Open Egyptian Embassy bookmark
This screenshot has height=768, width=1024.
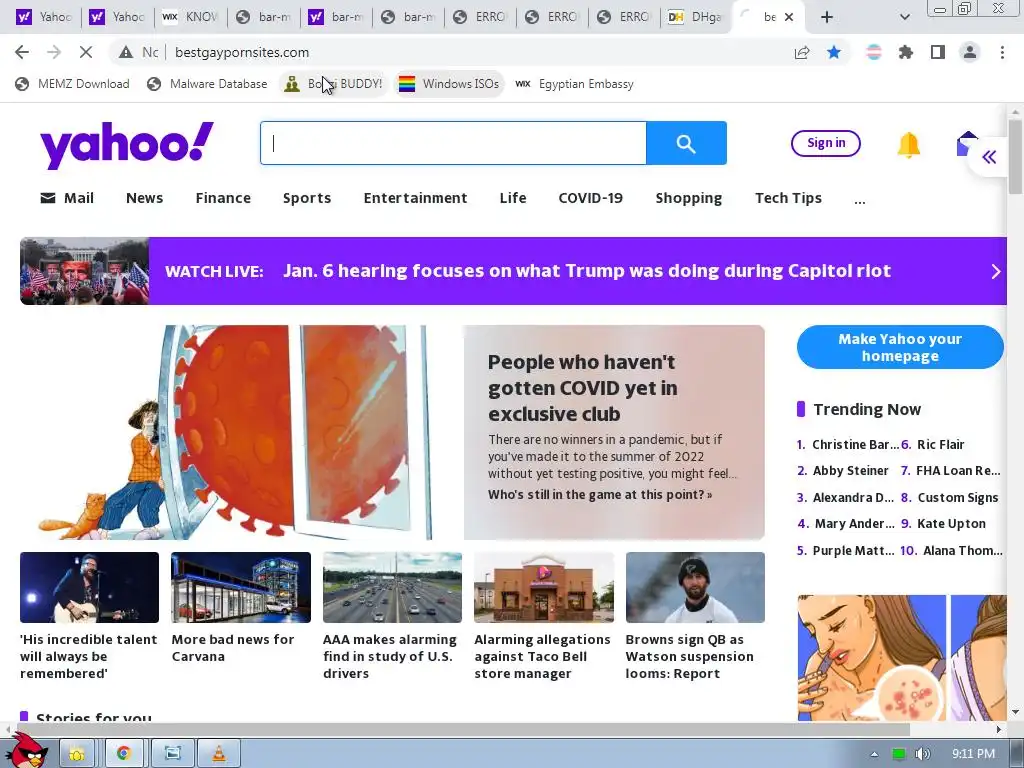[x=575, y=84]
